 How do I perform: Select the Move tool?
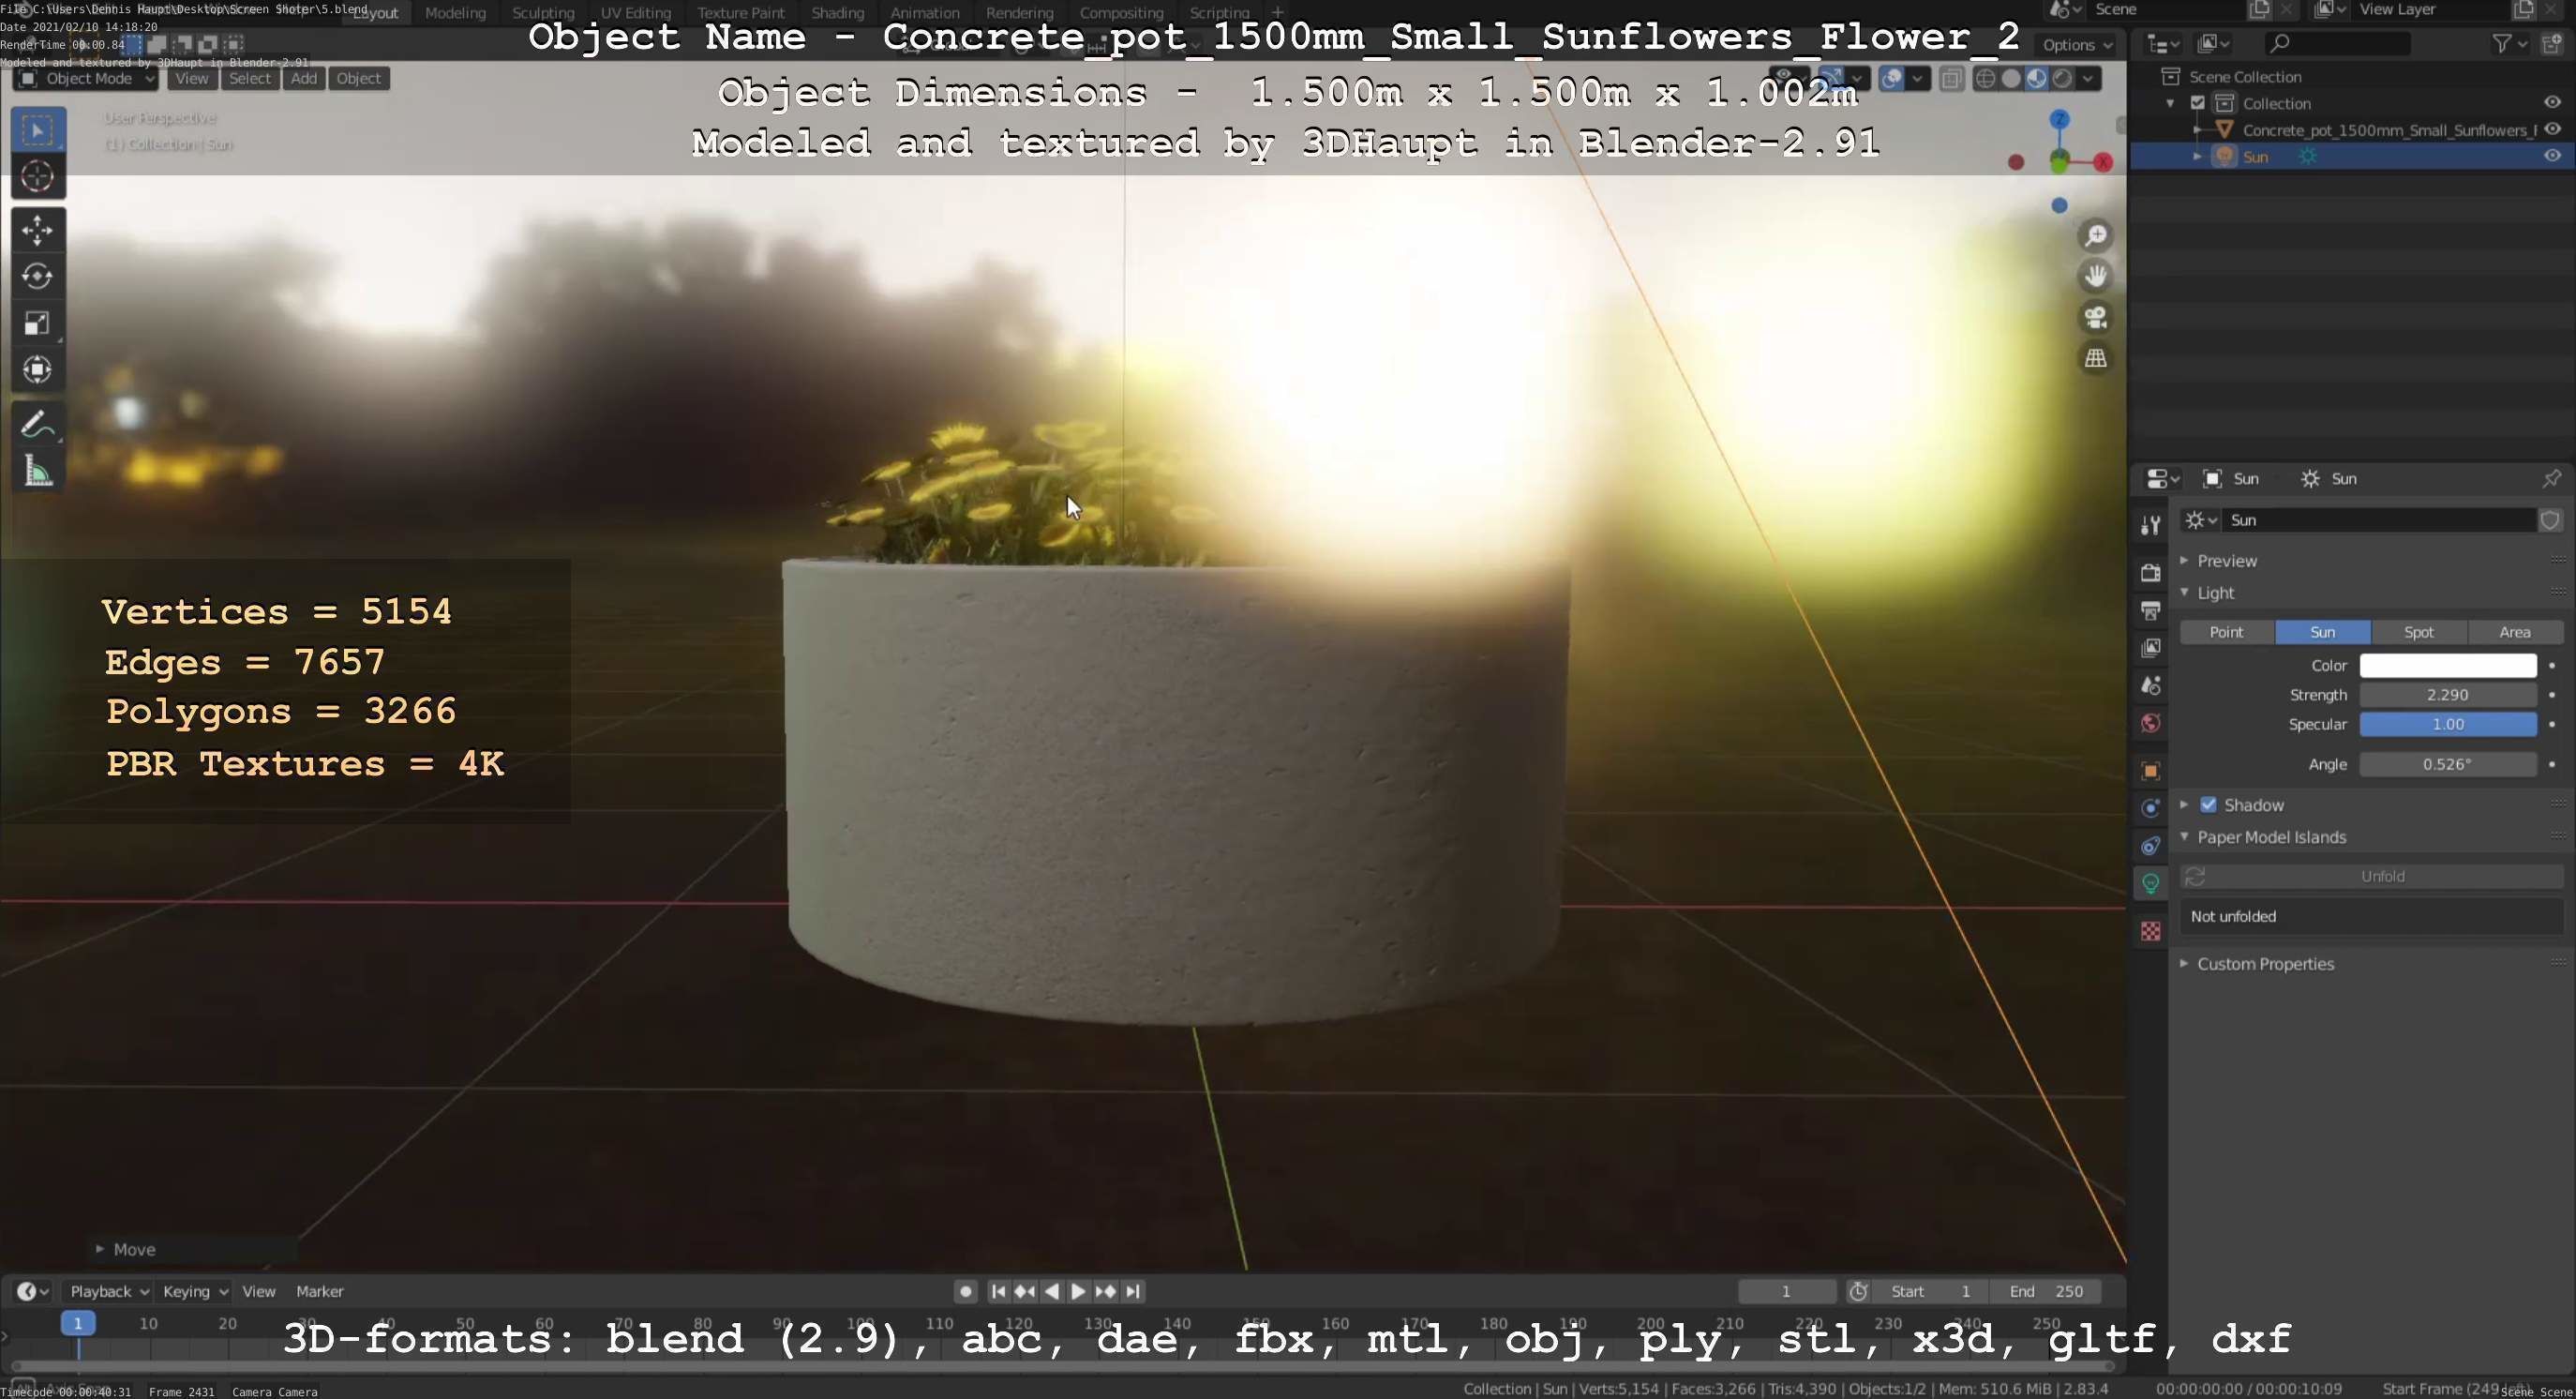coord(38,230)
